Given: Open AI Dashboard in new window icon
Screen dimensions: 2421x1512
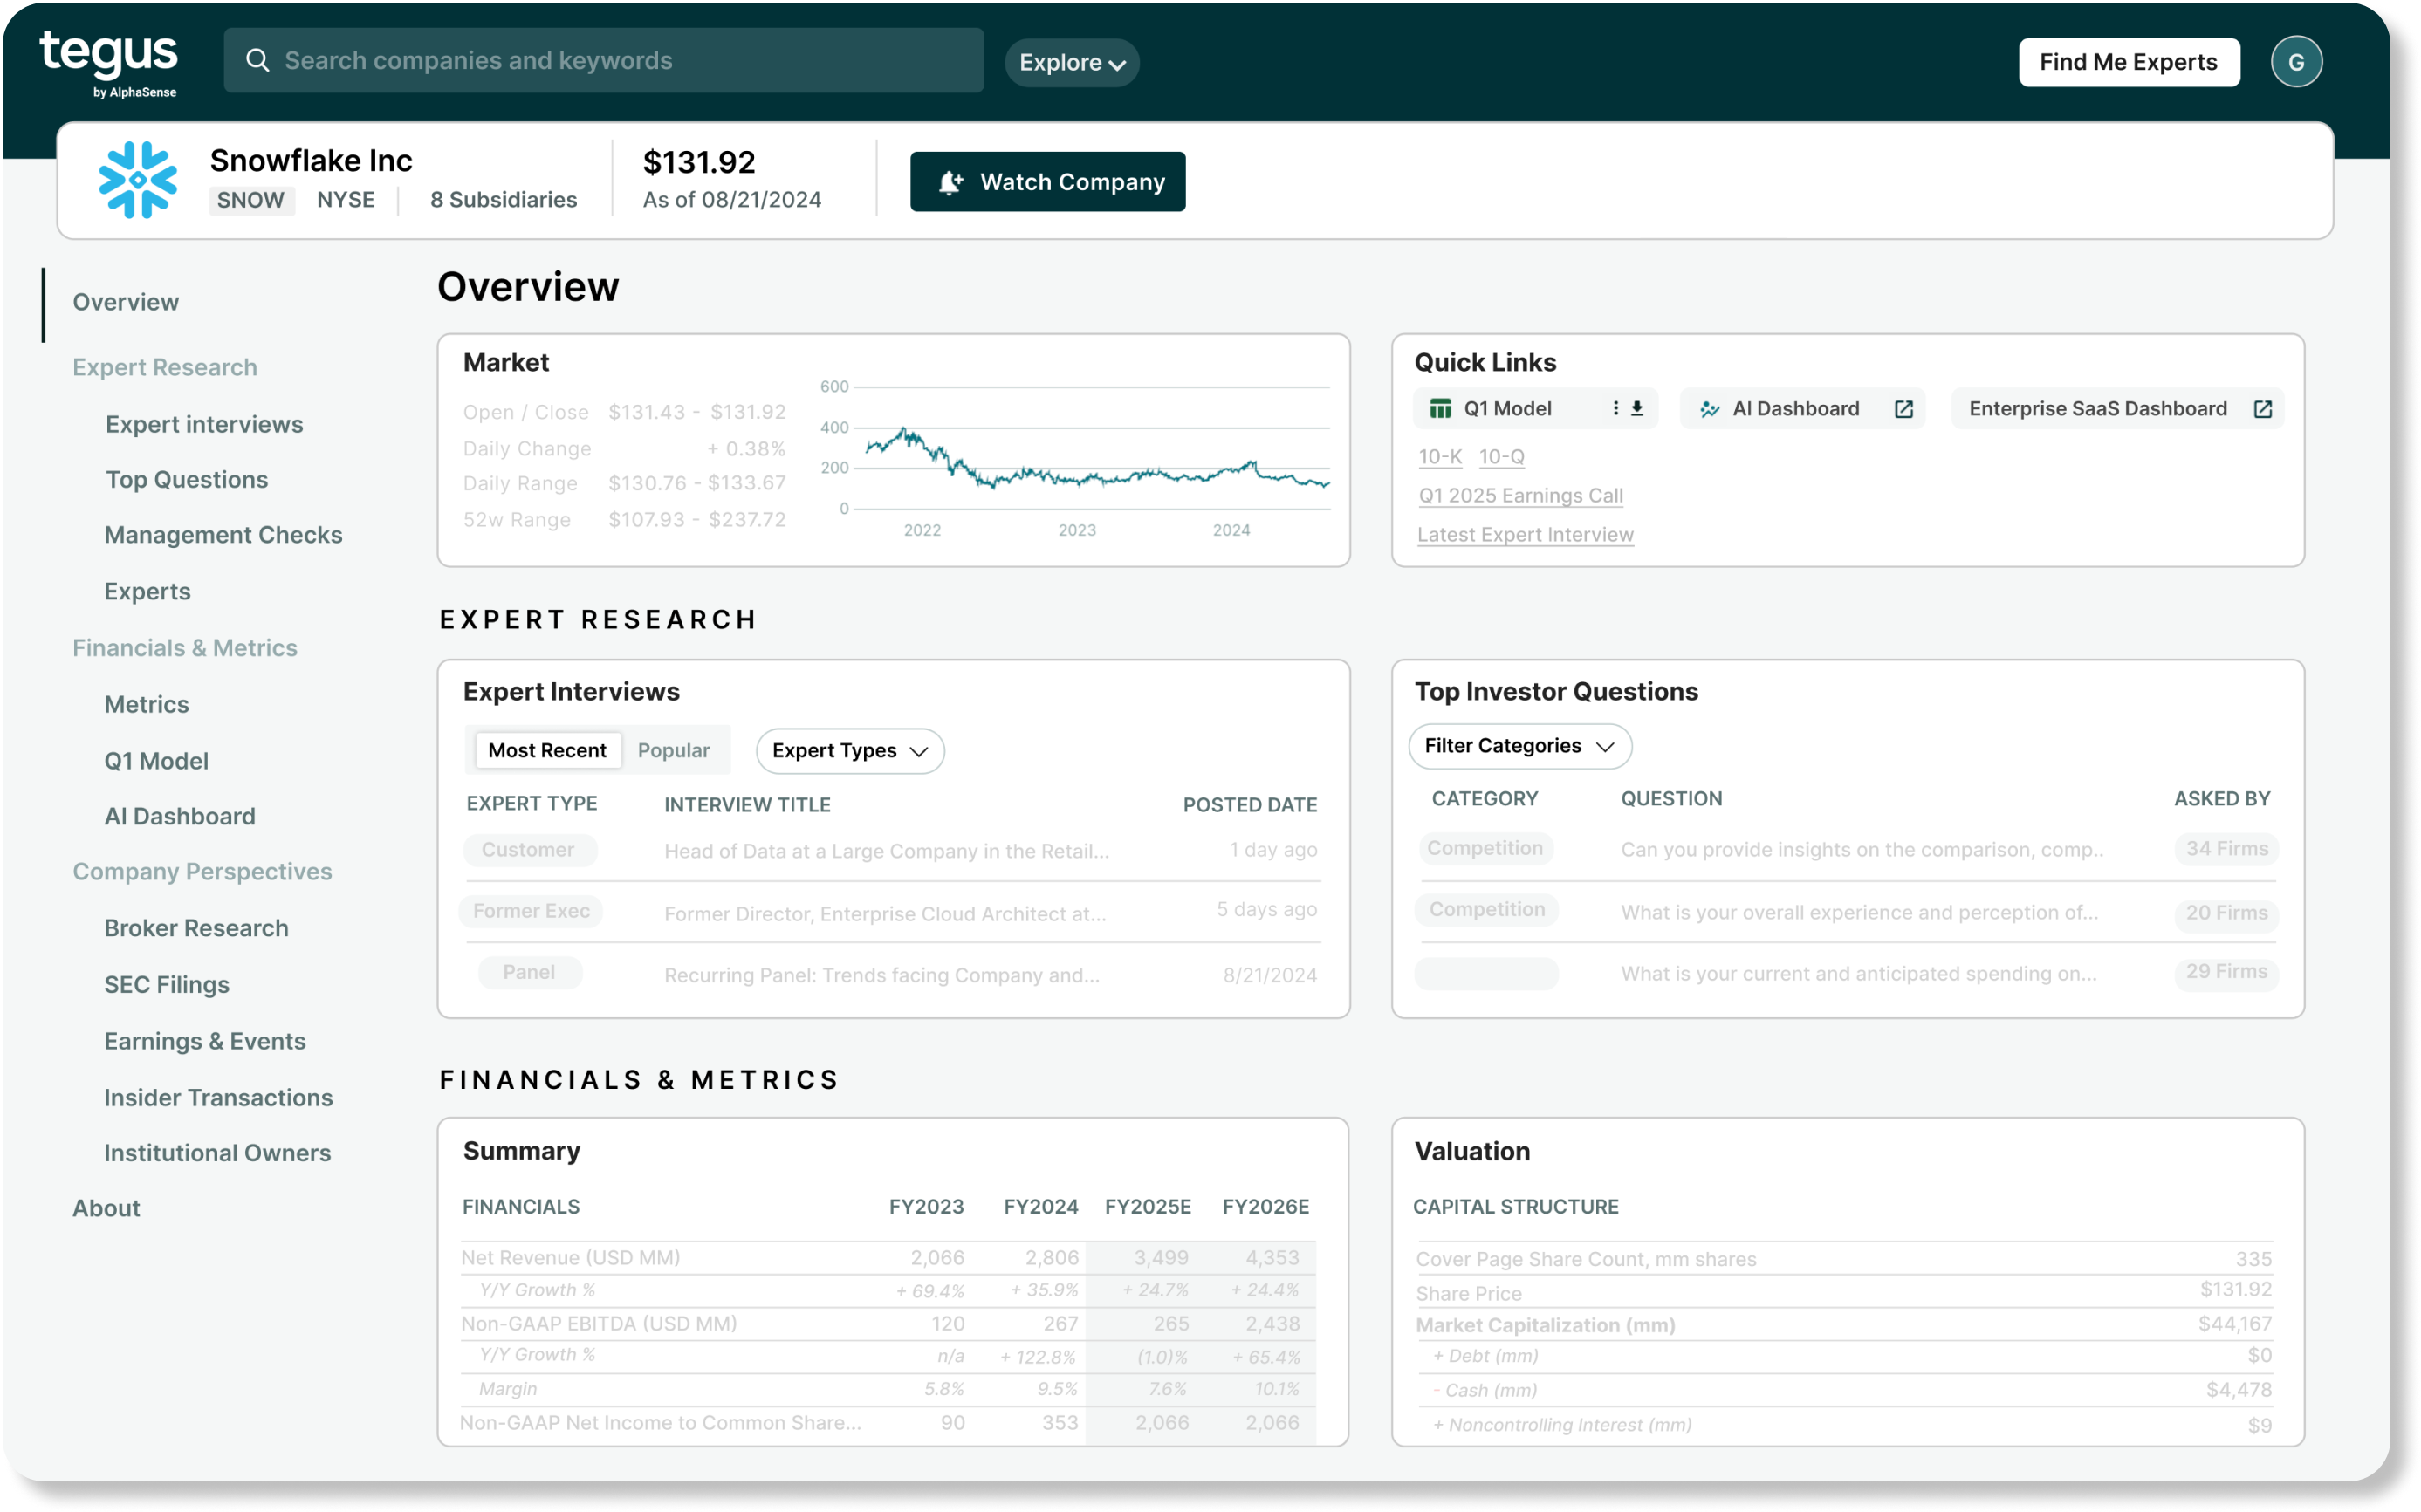Looking at the screenshot, I should pos(1903,409).
